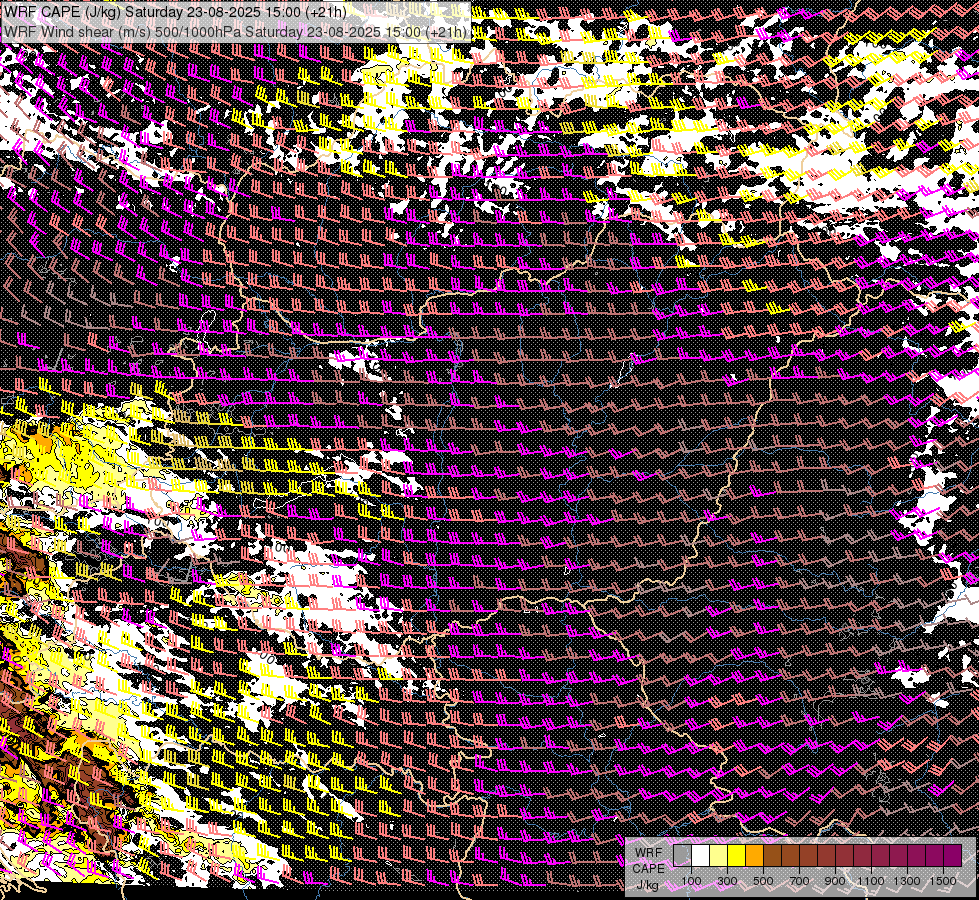Click the '100' legend value label
The height and width of the screenshot is (900, 979).
(691, 881)
